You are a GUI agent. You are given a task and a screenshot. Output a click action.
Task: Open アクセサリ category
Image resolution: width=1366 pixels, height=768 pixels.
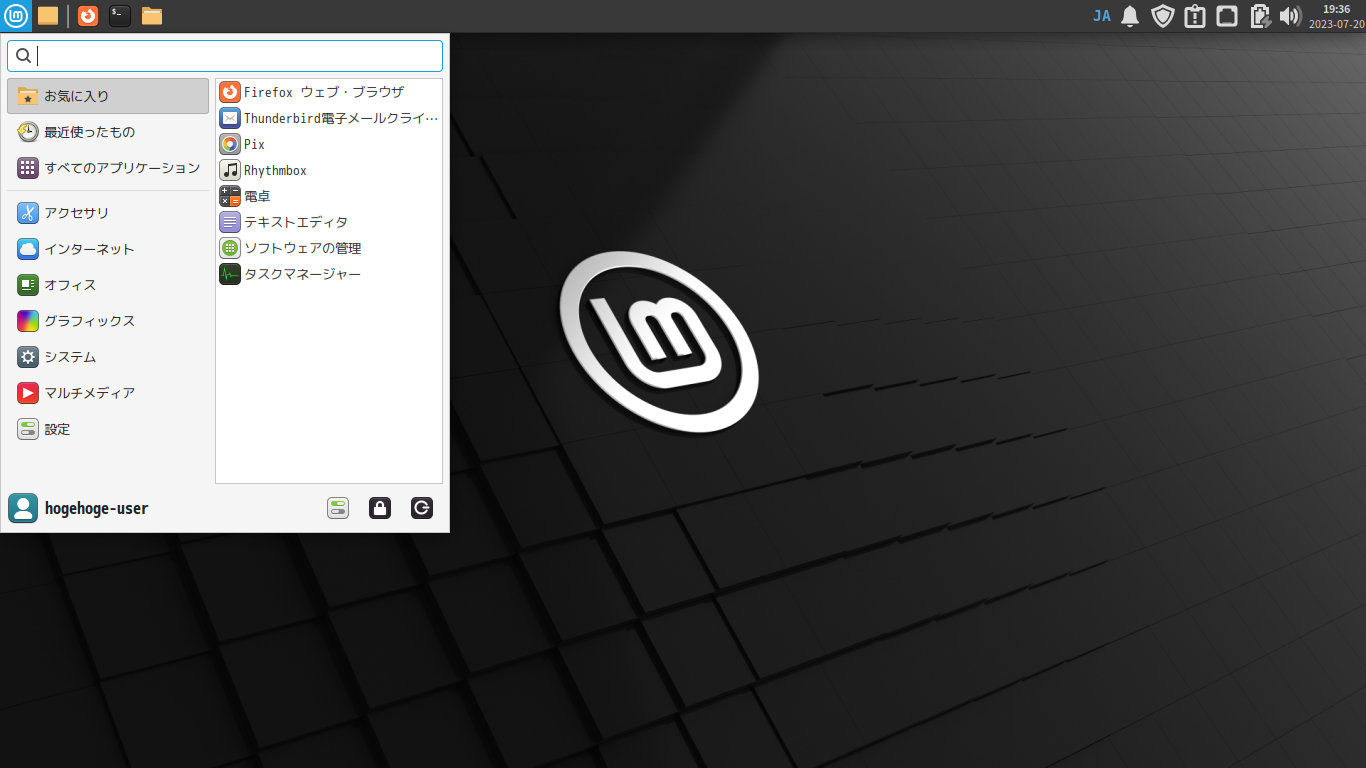point(108,213)
